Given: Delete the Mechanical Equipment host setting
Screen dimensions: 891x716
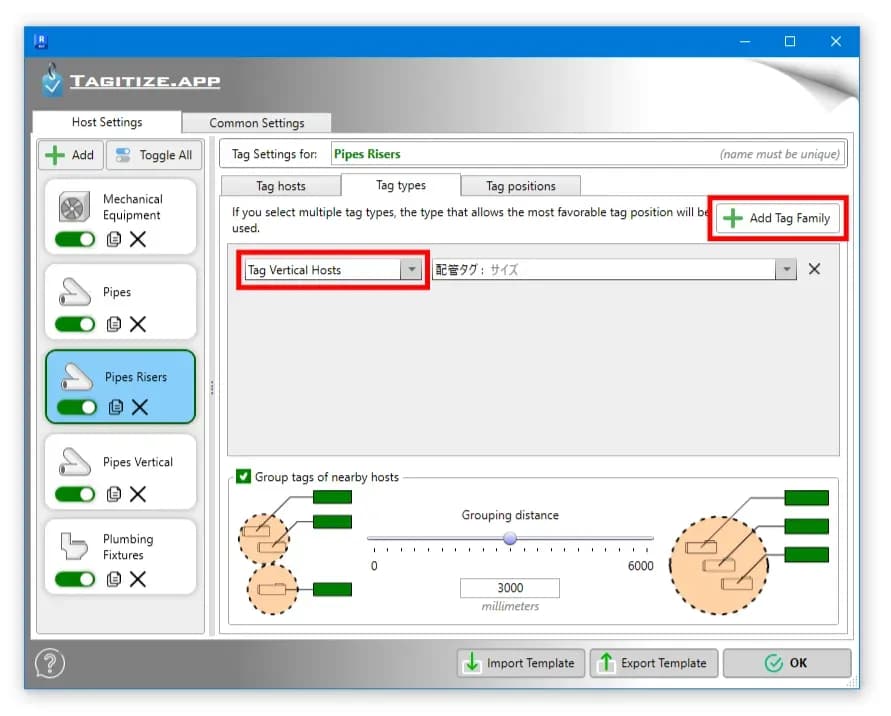Looking at the screenshot, I should pos(138,239).
